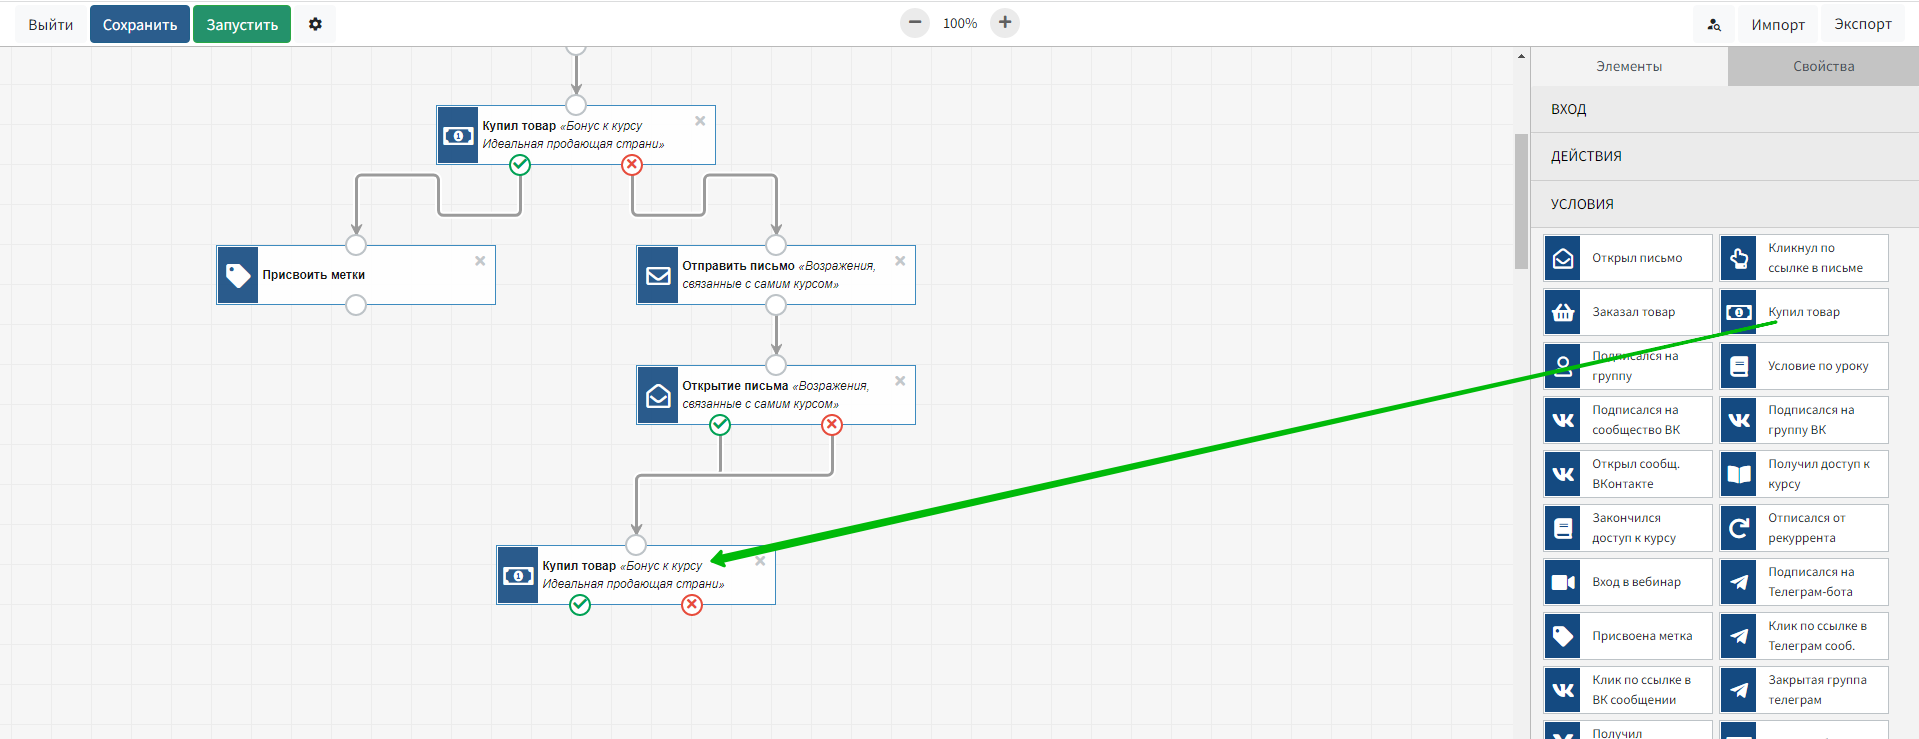Click the user search icon near Импорт
1919x739 pixels.
1713,25
